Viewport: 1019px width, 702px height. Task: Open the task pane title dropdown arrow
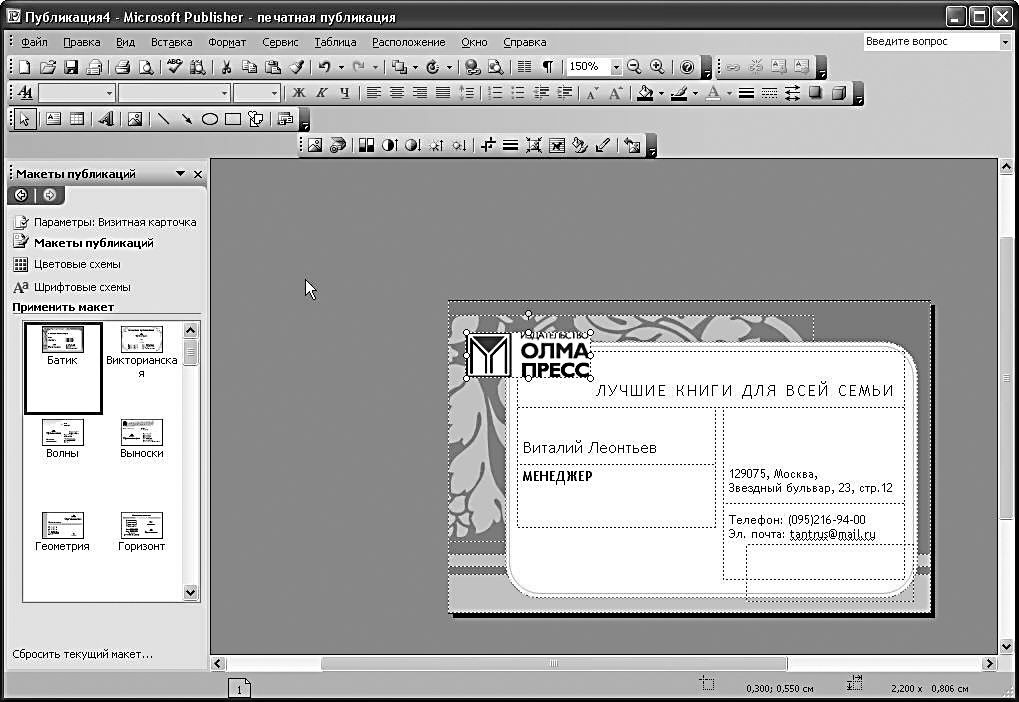click(180, 174)
